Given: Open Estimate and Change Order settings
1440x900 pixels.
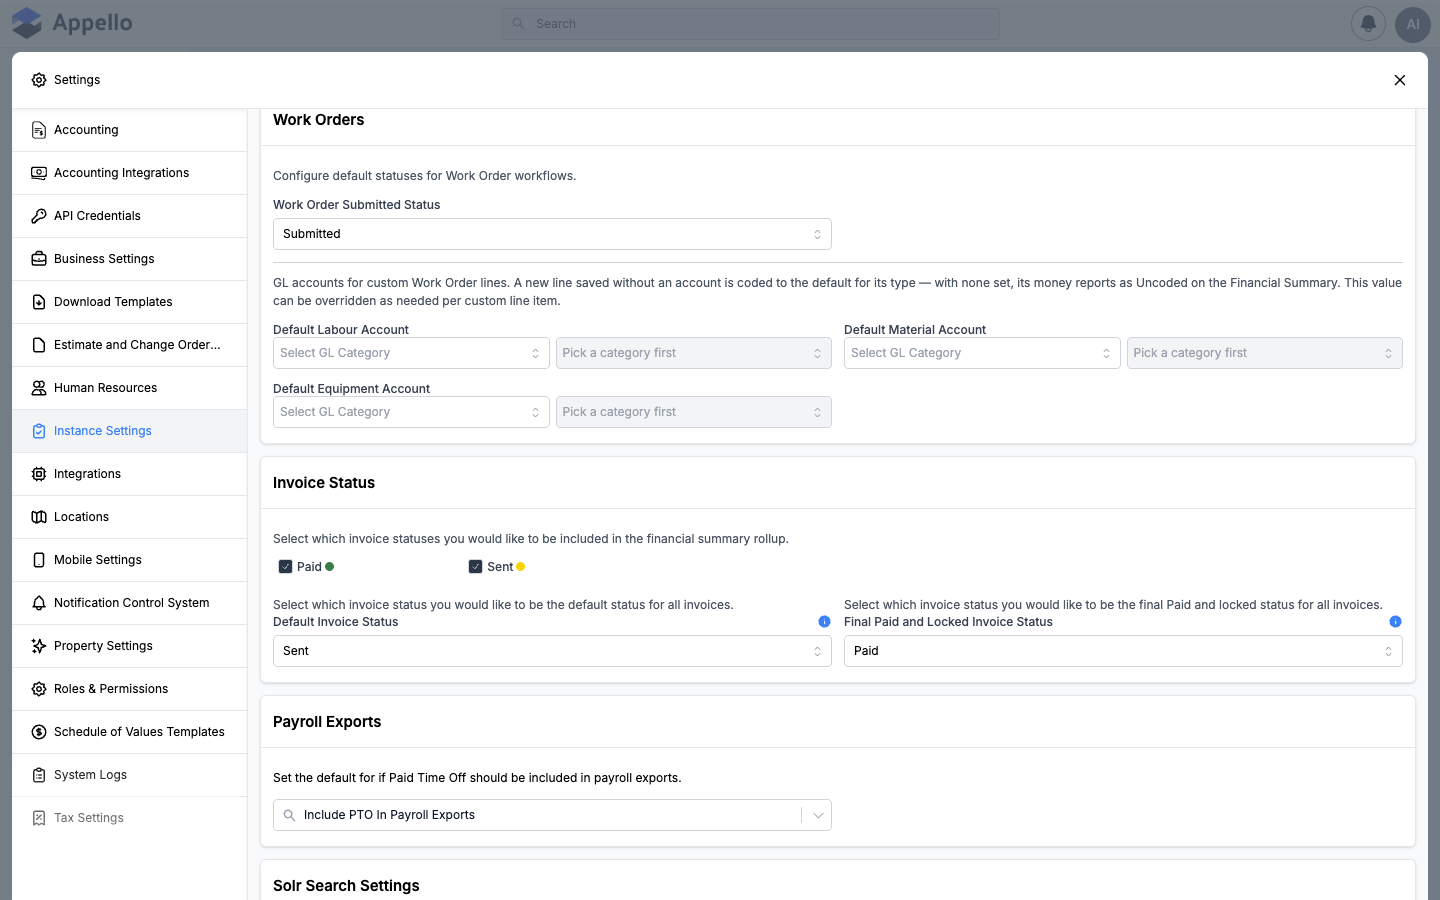Looking at the screenshot, I should pyautogui.click(x=130, y=345).
